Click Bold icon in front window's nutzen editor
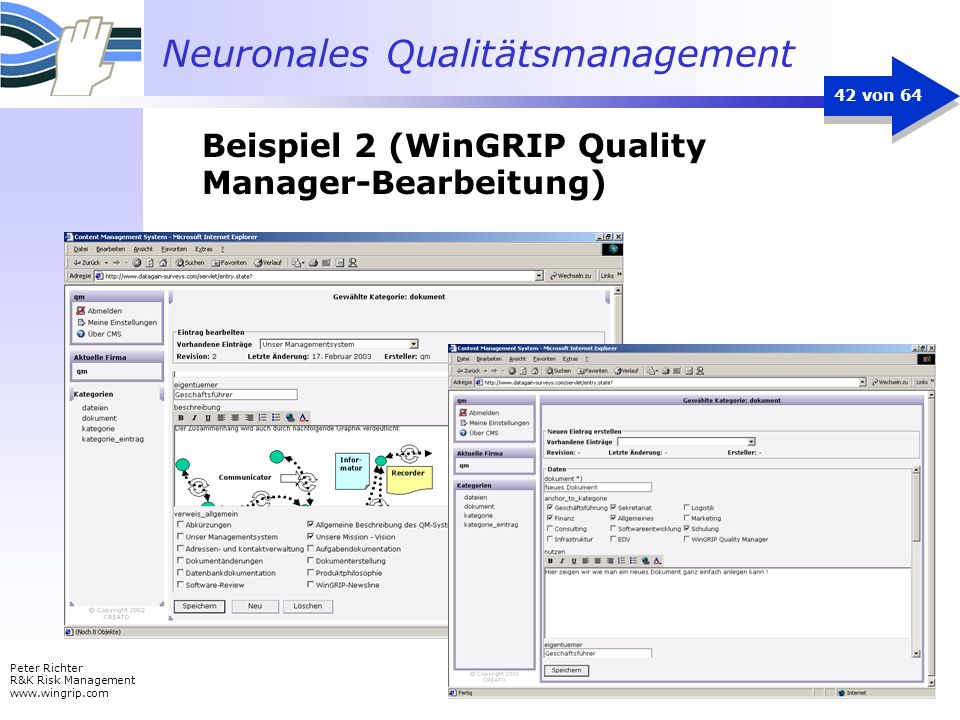The height and width of the screenshot is (720, 960). tap(550, 561)
